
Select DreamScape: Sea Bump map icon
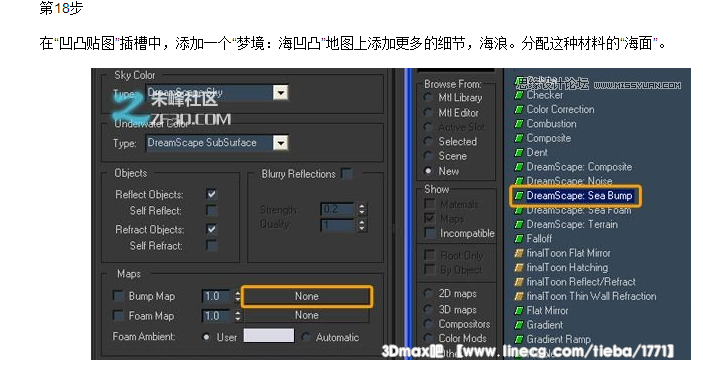pyautogui.click(x=519, y=195)
